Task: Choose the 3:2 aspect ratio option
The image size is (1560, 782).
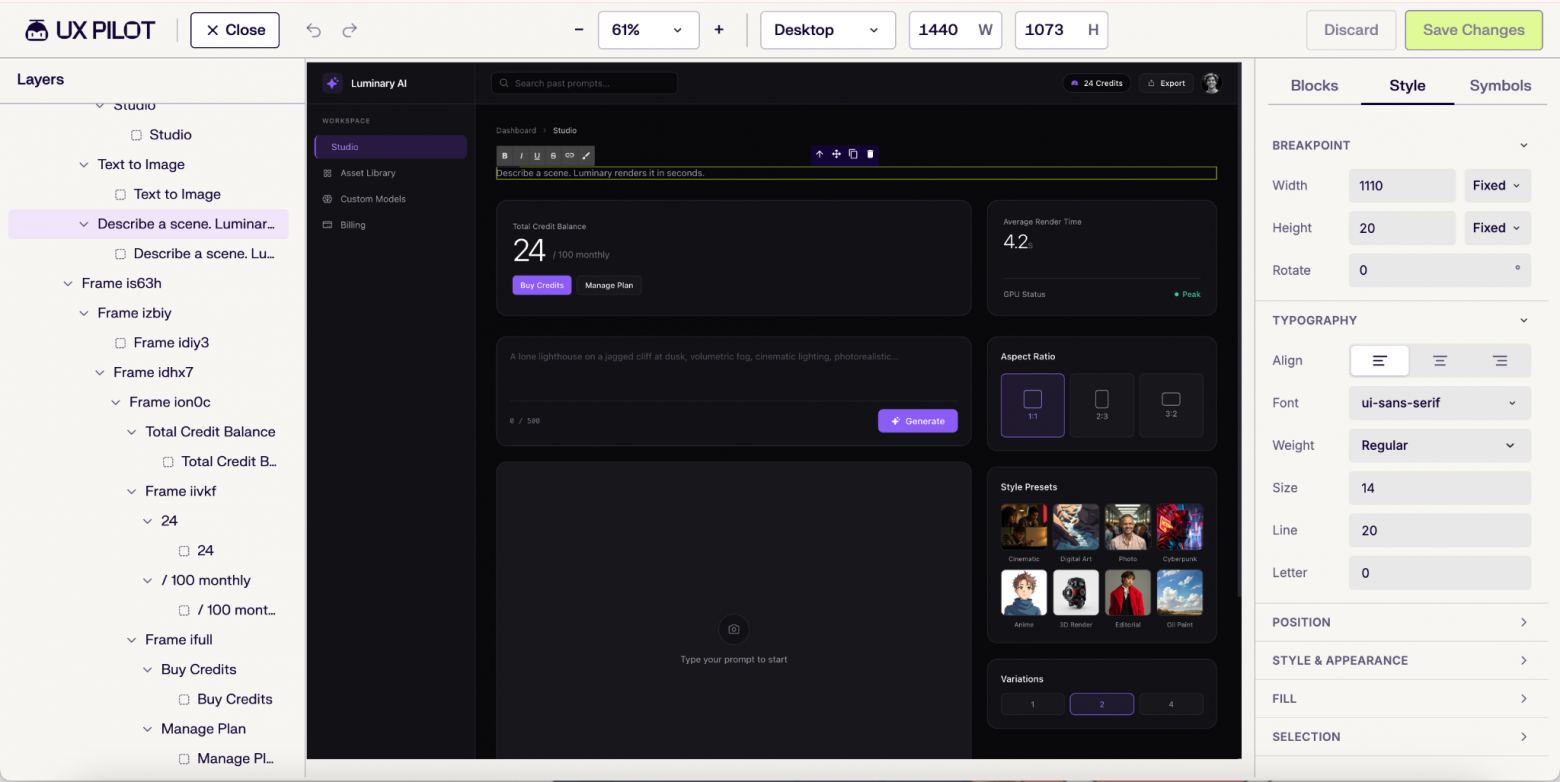Action: (1171, 405)
